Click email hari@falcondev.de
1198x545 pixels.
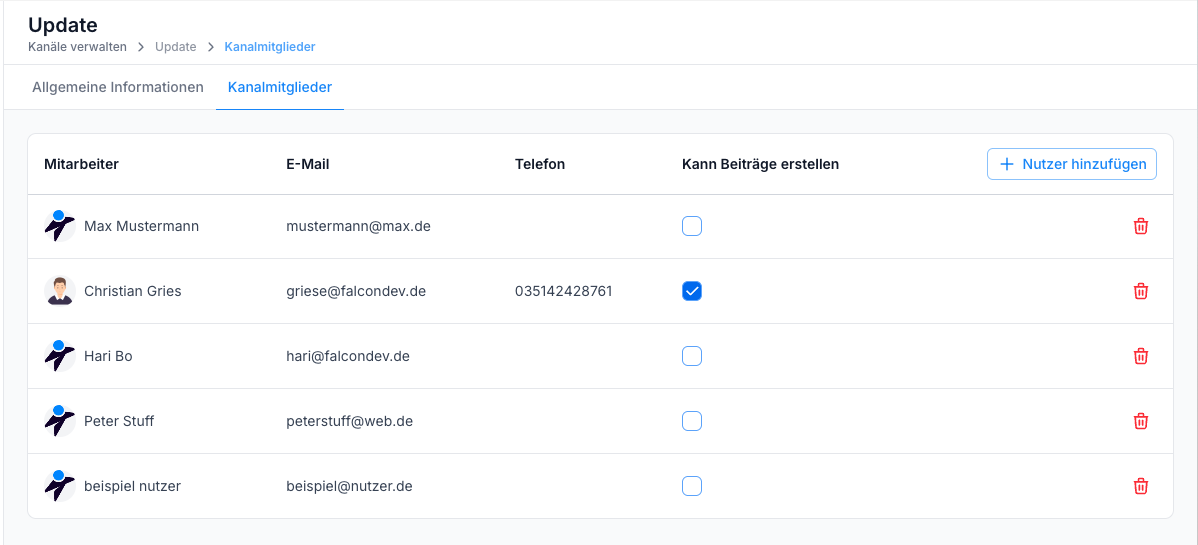point(348,356)
